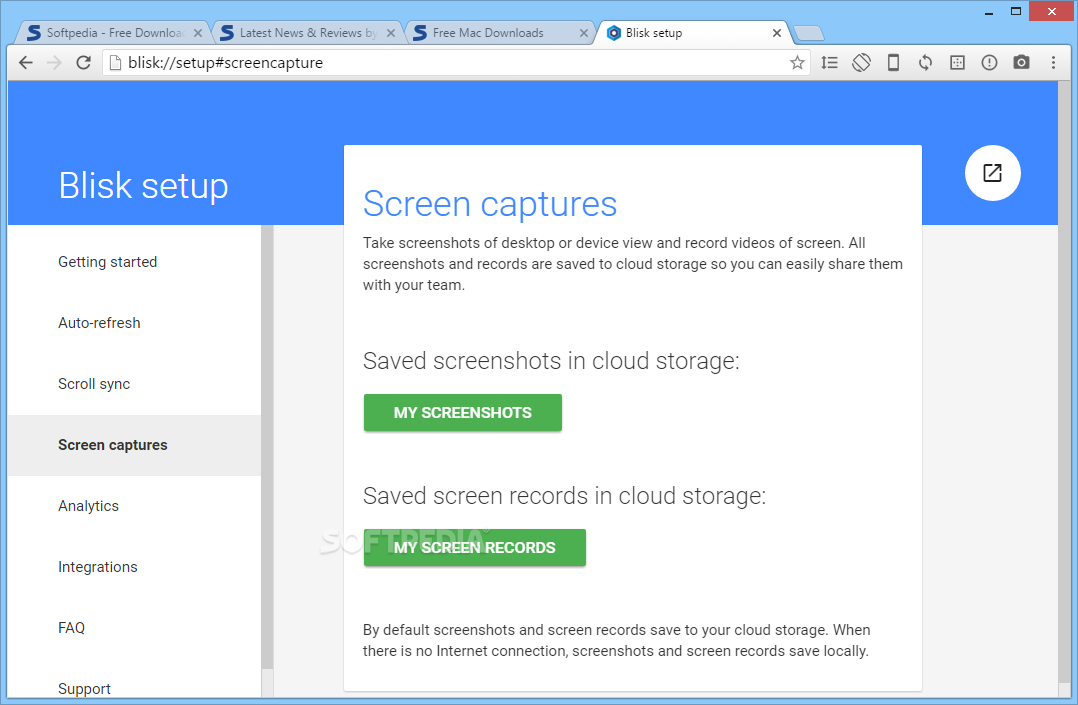Maximize the browser window
1078x705 pixels.
coord(1015,12)
